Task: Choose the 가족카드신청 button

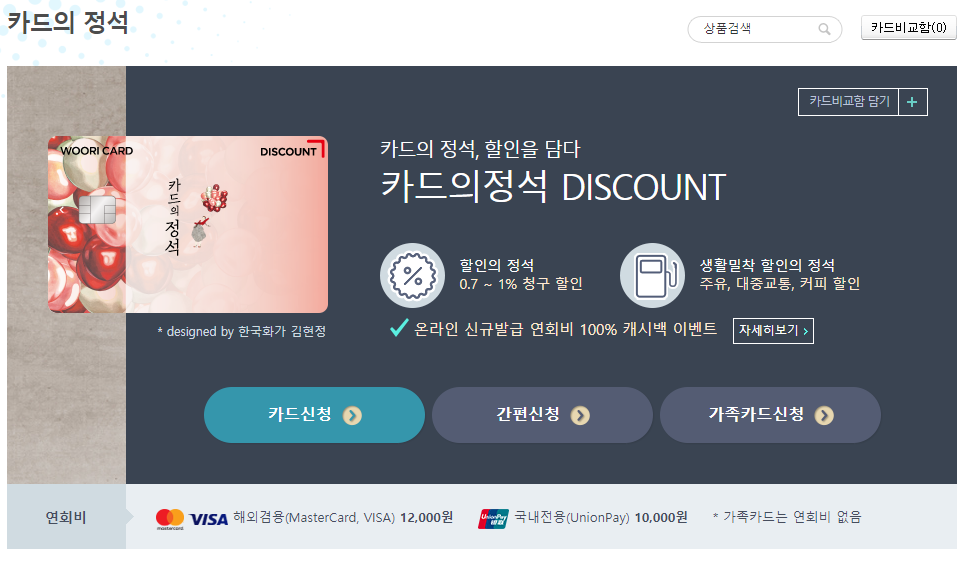Action: point(770,415)
